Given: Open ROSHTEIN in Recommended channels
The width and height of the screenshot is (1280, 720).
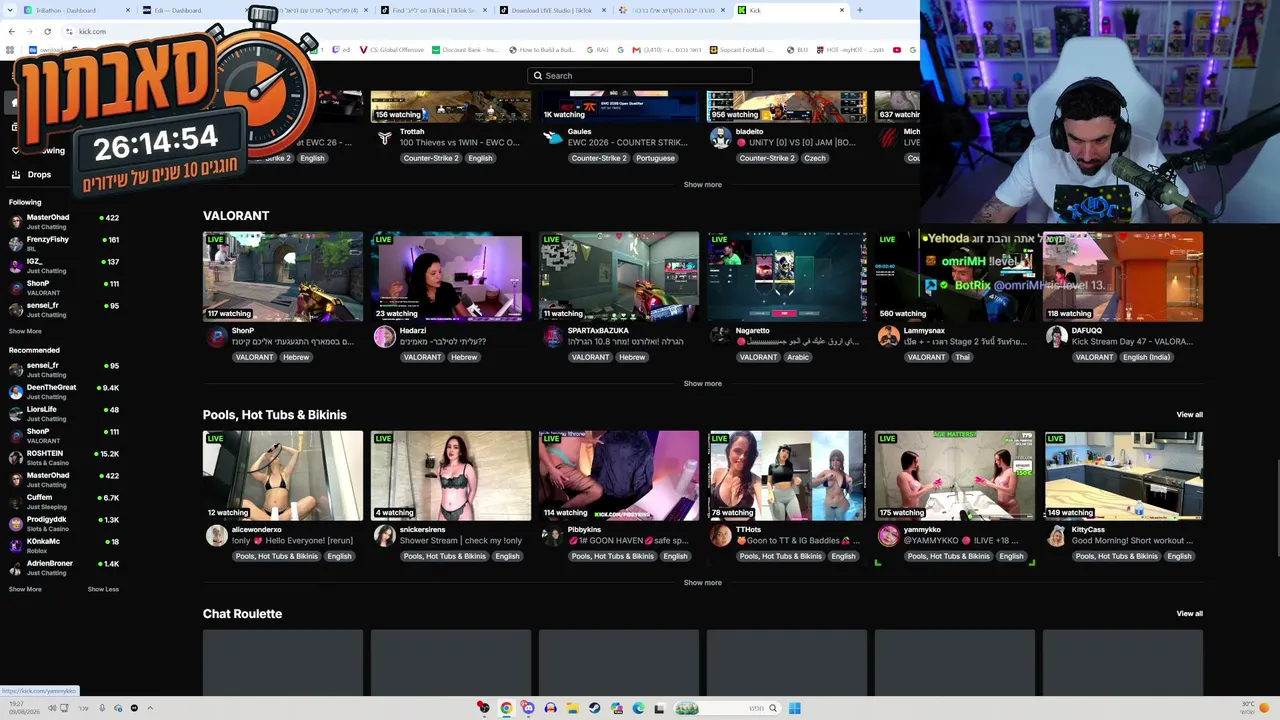Looking at the screenshot, I should pos(64,457).
